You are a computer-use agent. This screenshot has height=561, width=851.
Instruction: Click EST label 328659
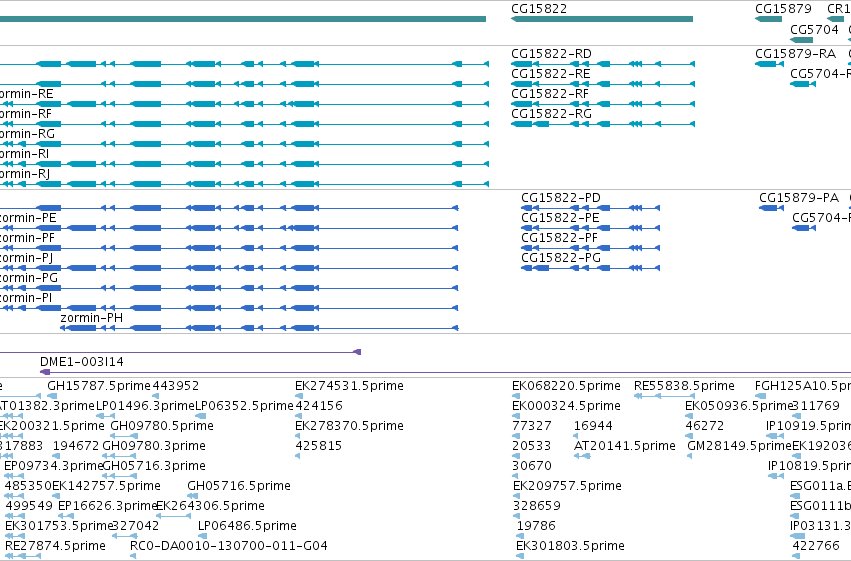(x=537, y=506)
